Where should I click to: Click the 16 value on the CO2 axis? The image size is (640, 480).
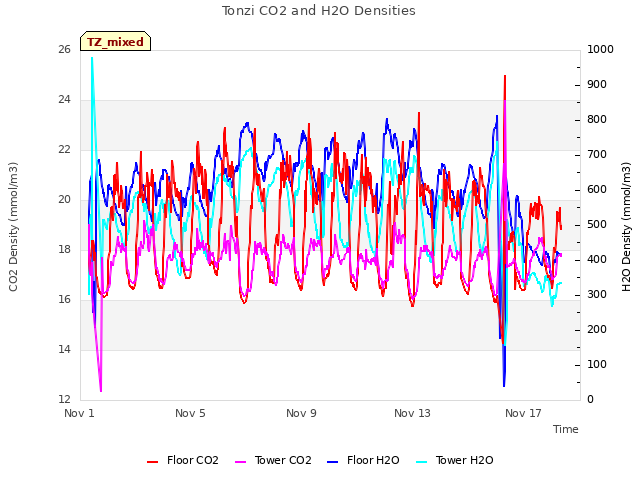(64, 300)
